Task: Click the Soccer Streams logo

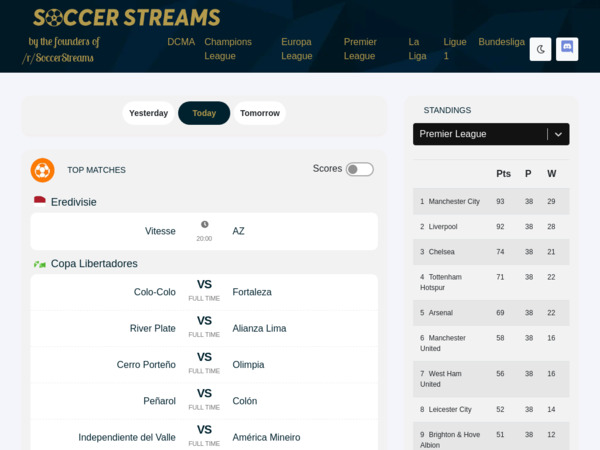Action: point(127,18)
